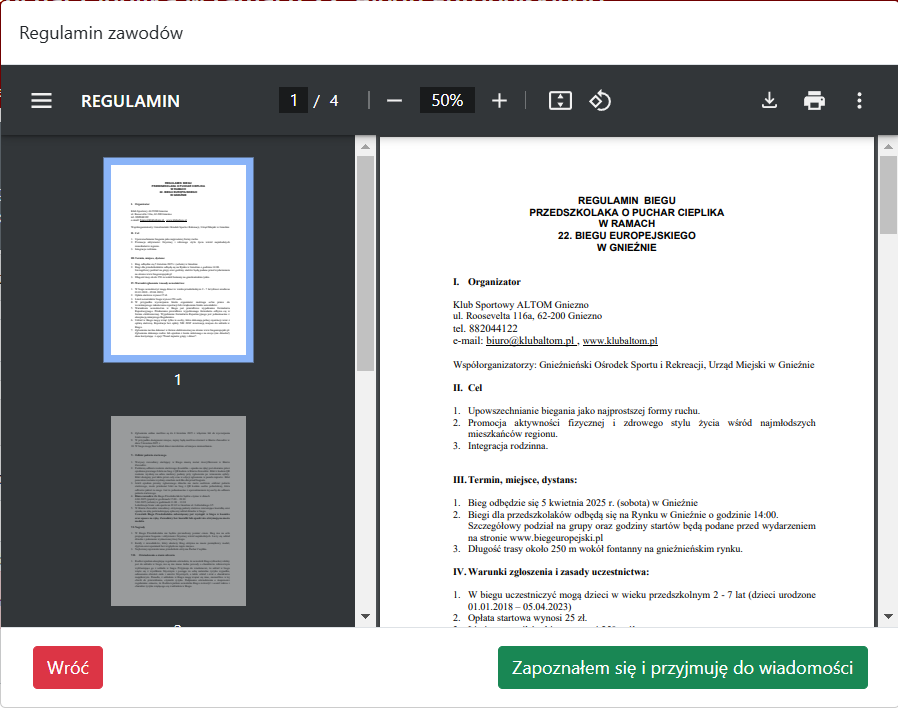Click the page number input field
The image size is (898, 708).
(293, 101)
